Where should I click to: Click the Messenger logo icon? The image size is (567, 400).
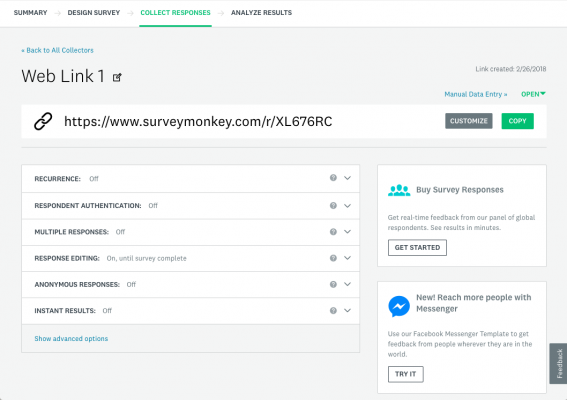[x=399, y=306]
